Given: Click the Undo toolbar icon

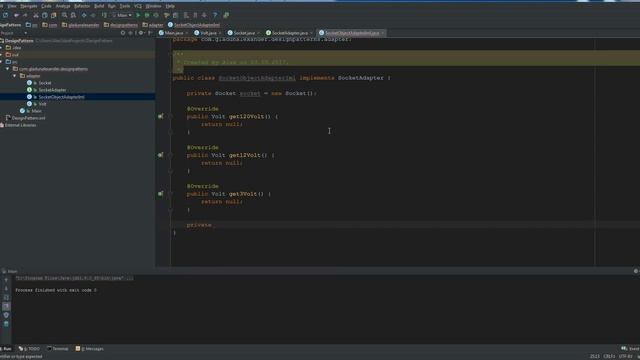Looking at the screenshot, I should coord(16,15).
